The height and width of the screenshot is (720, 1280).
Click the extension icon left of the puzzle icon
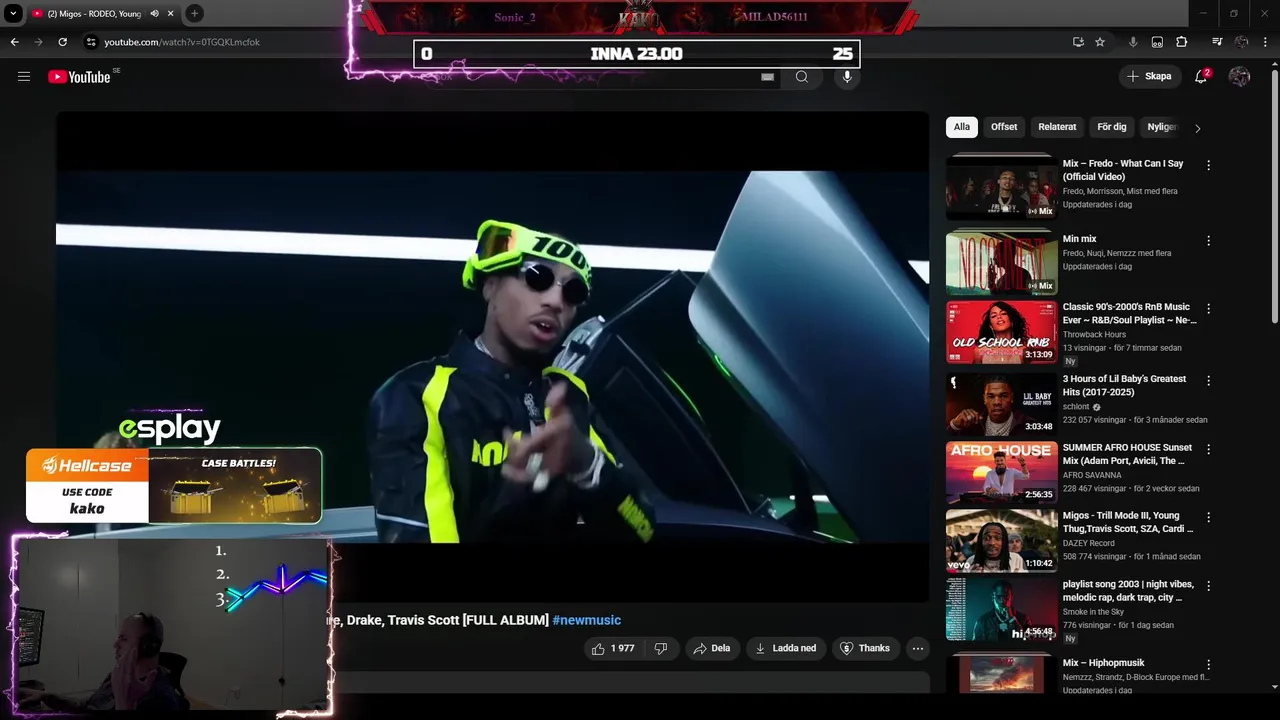coord(1157,42)
